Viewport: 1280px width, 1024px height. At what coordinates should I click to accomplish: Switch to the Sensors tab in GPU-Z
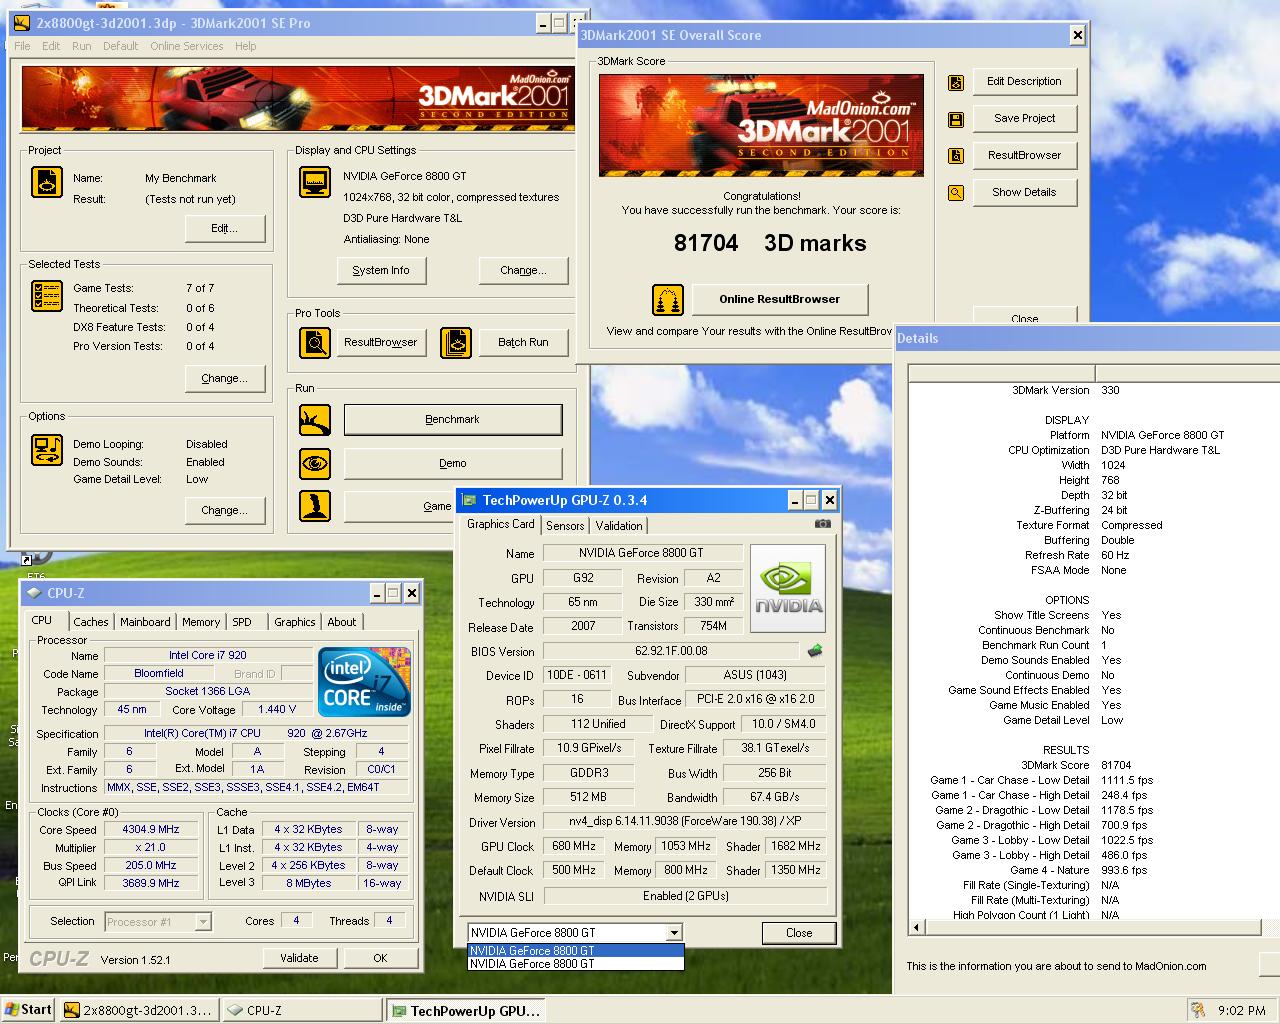pos(565,526)
